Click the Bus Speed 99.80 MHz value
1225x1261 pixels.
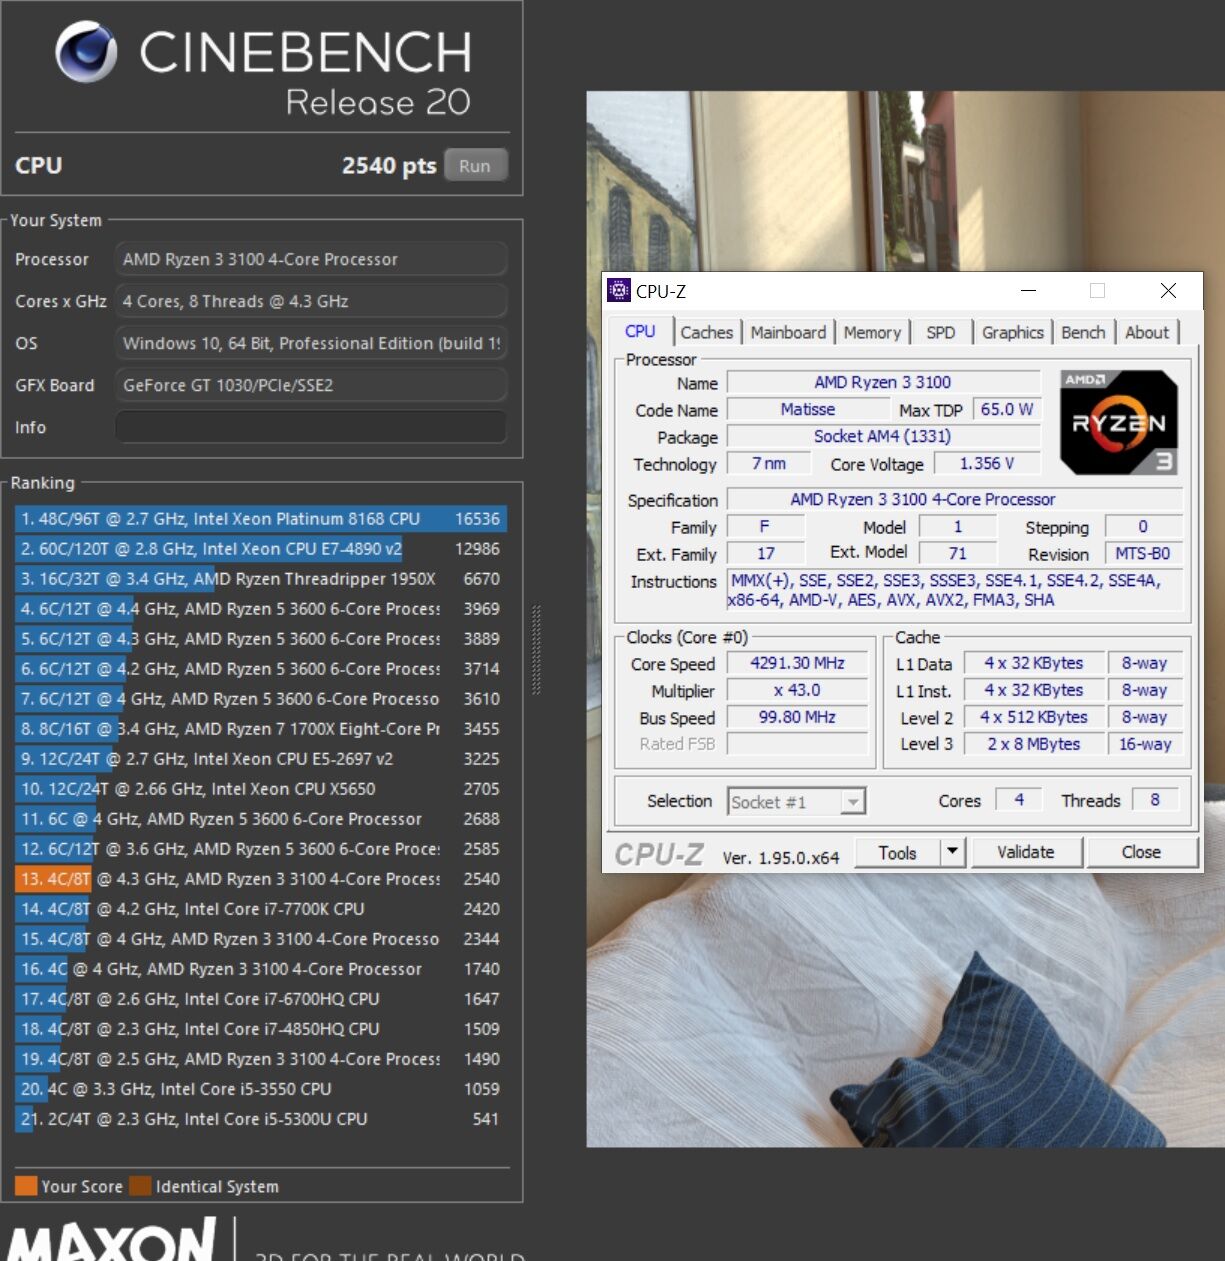(797, 717)
